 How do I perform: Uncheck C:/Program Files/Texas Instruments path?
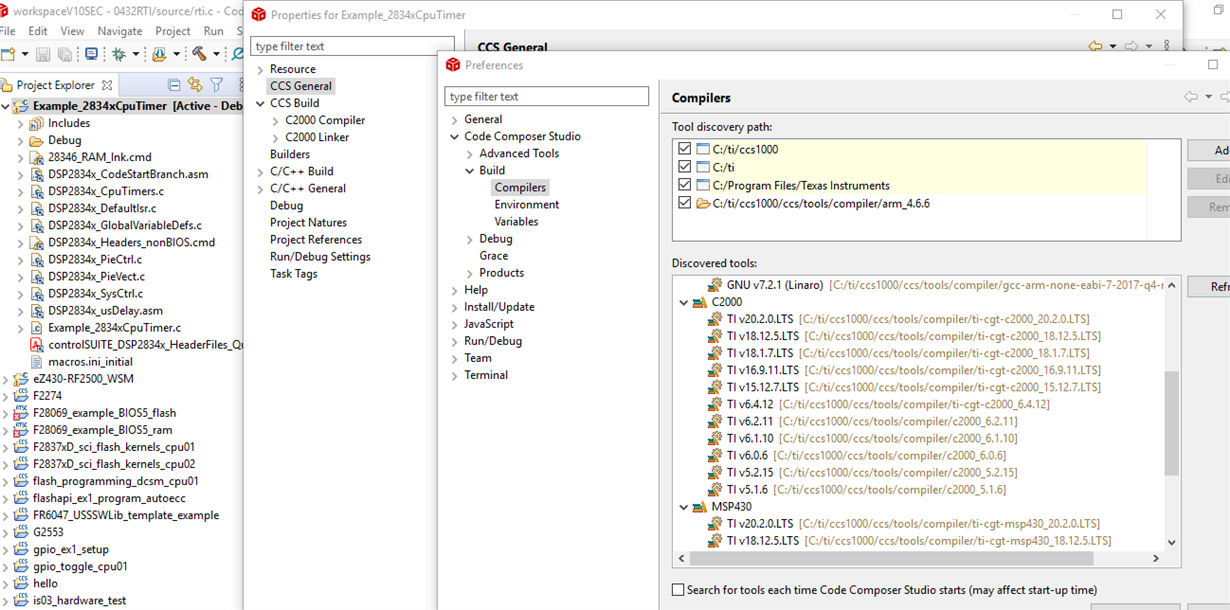(685, 185)
